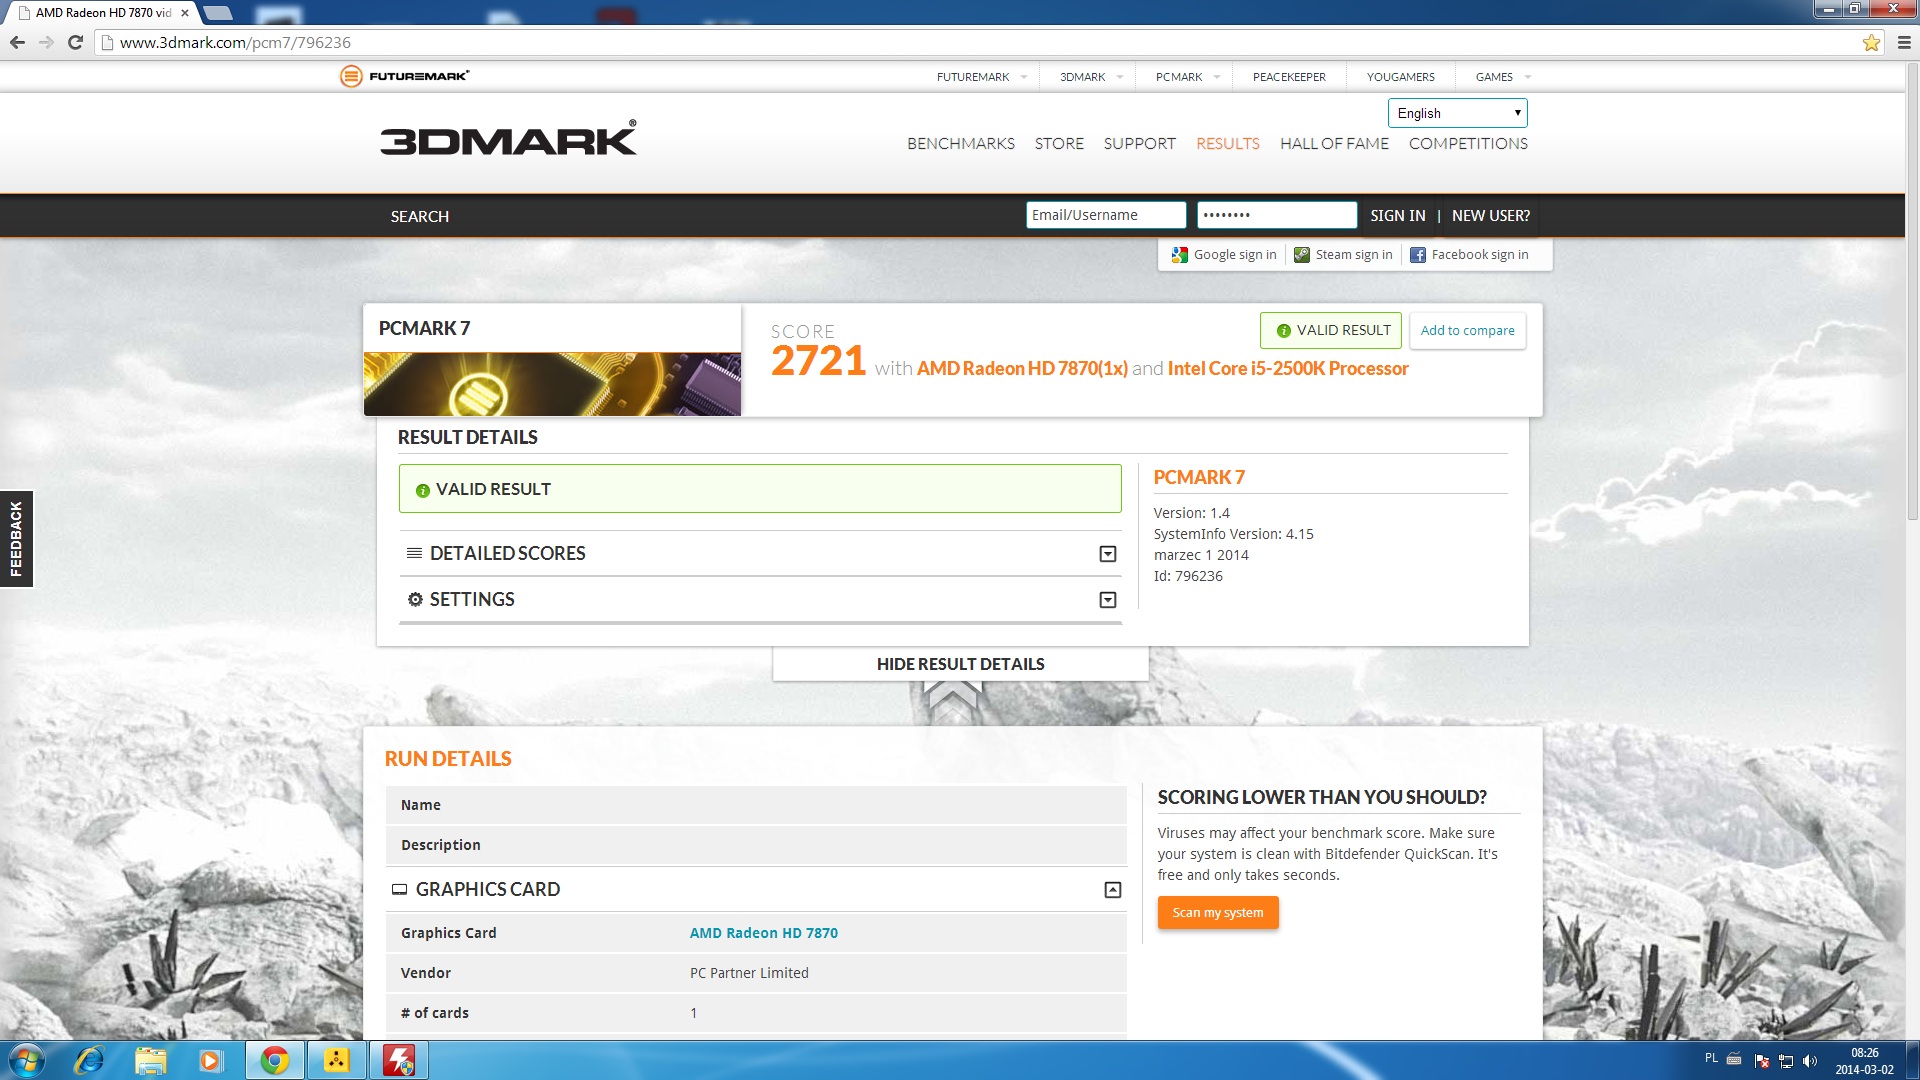Click the Steam sign in icon
Viewport: 1920px width, 1080px height.
tap(1301, 255)
